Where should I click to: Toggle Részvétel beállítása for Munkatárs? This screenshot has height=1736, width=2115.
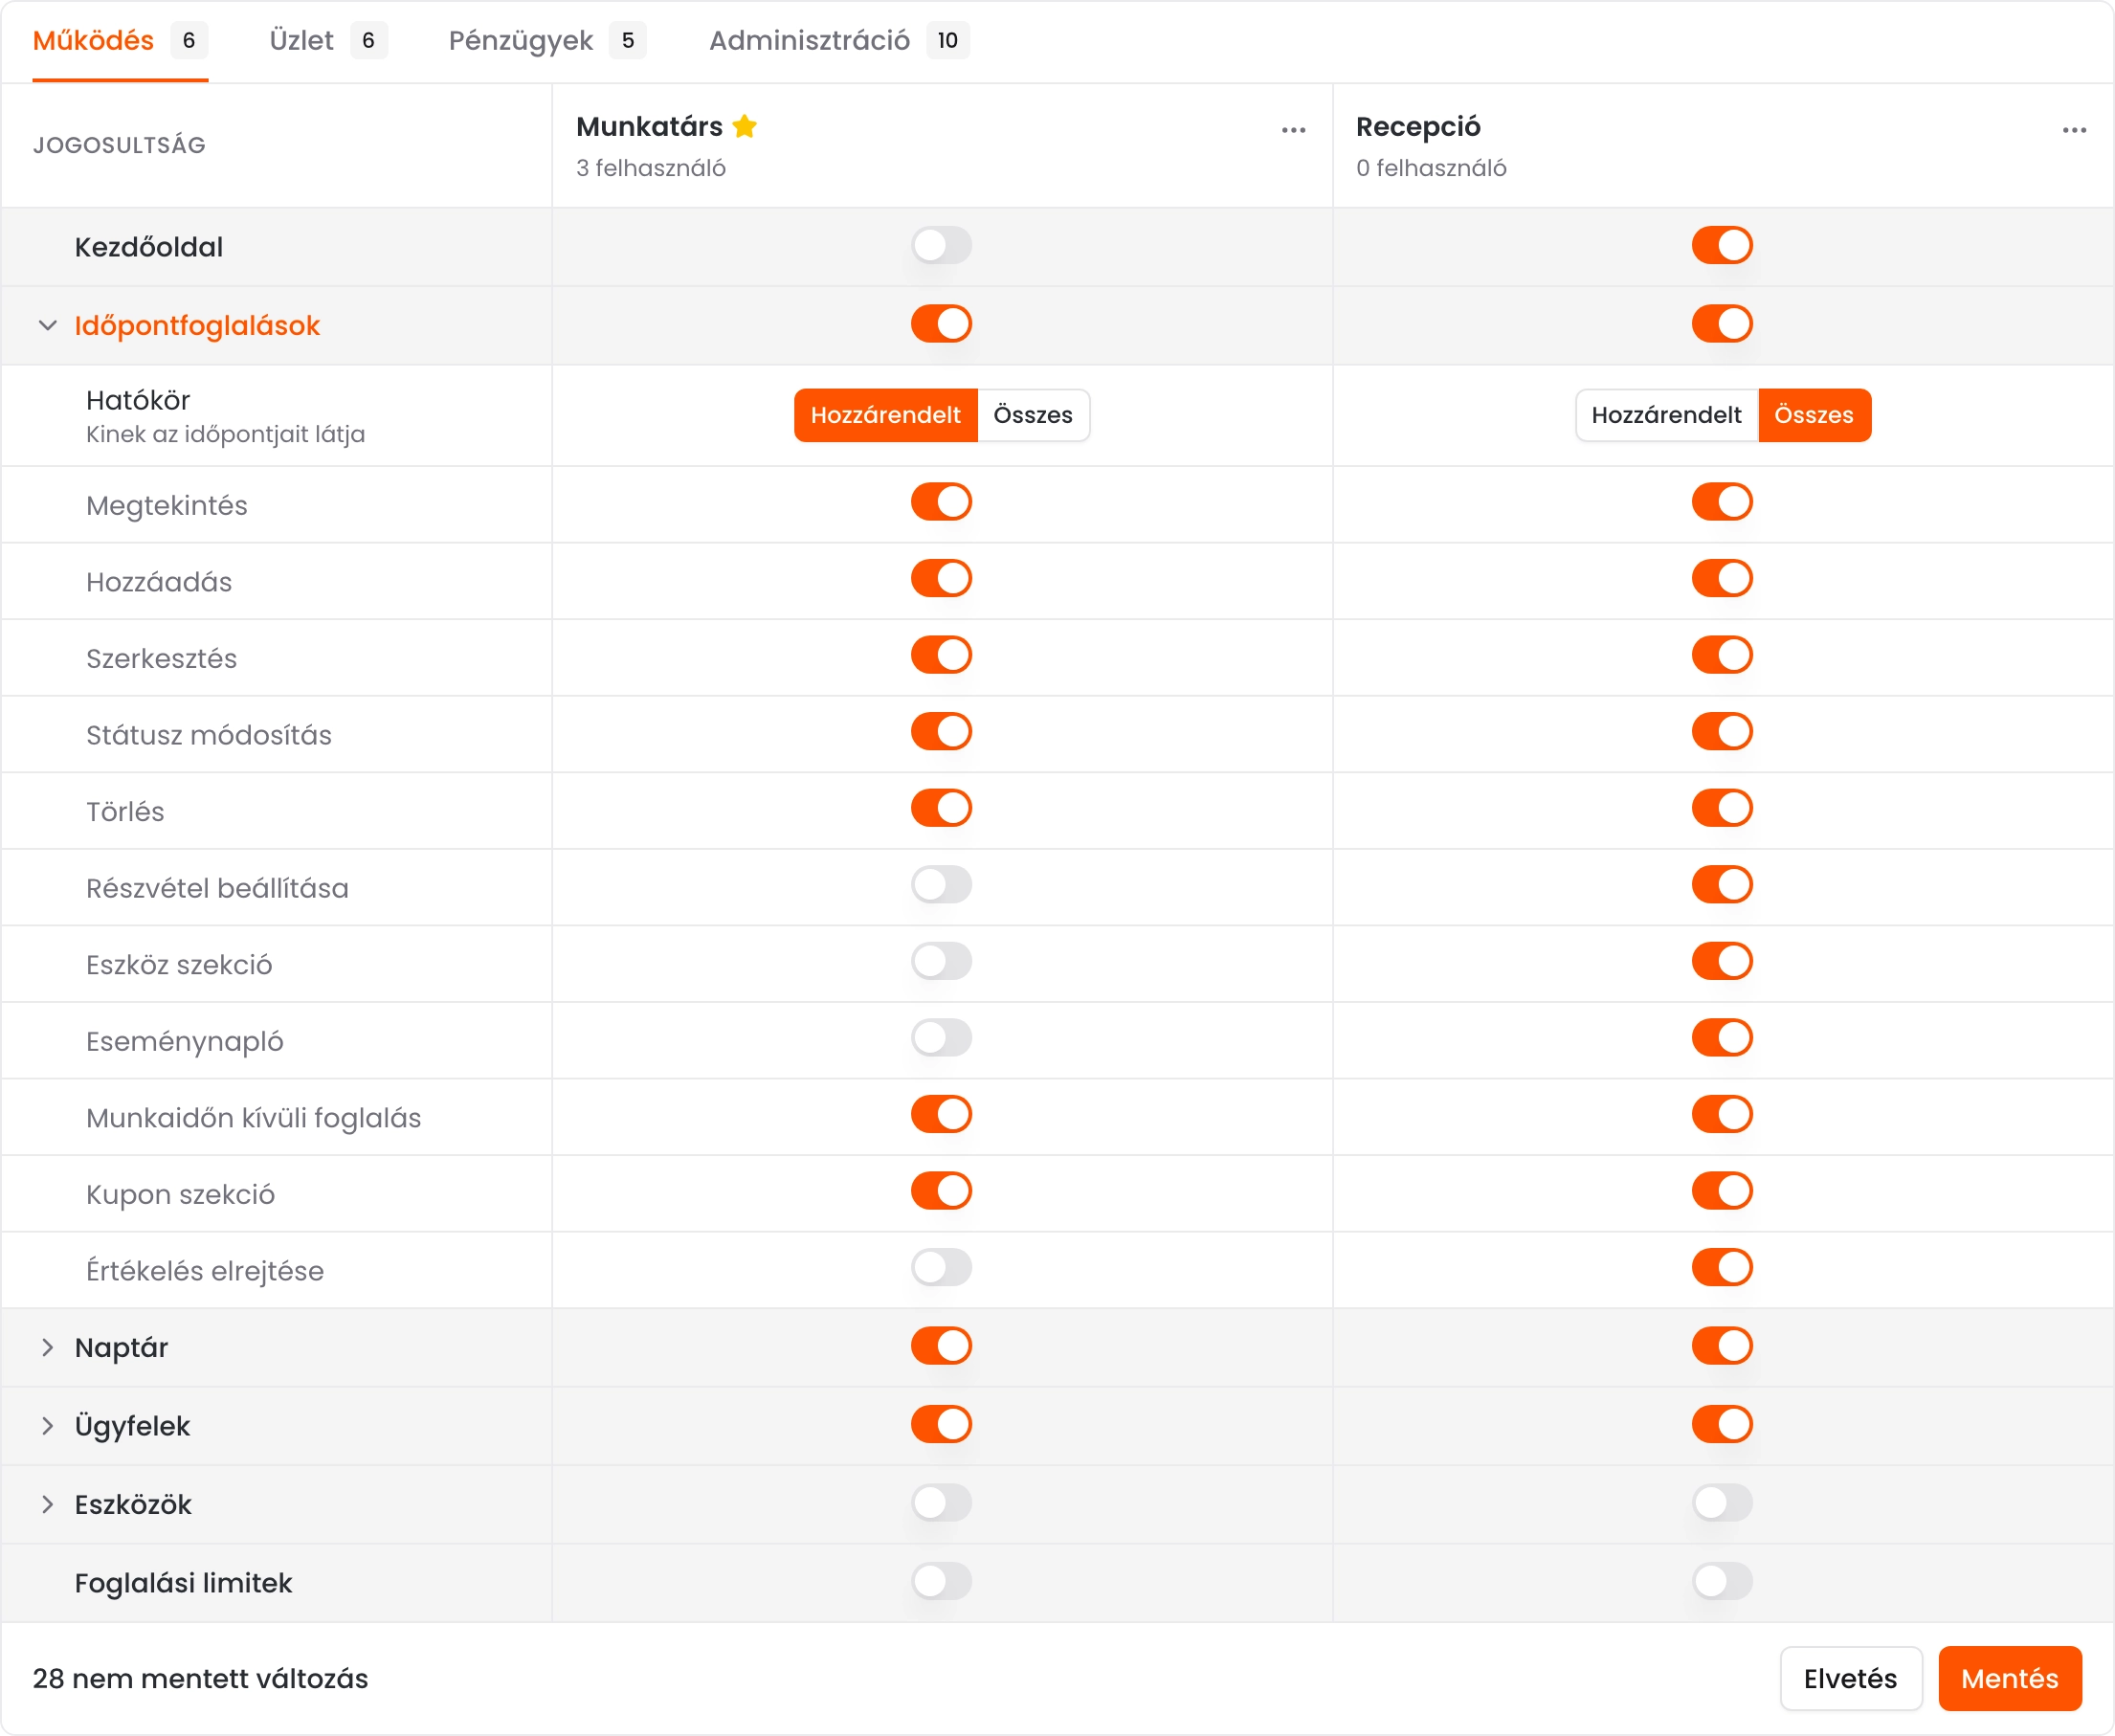pos(941,885)
